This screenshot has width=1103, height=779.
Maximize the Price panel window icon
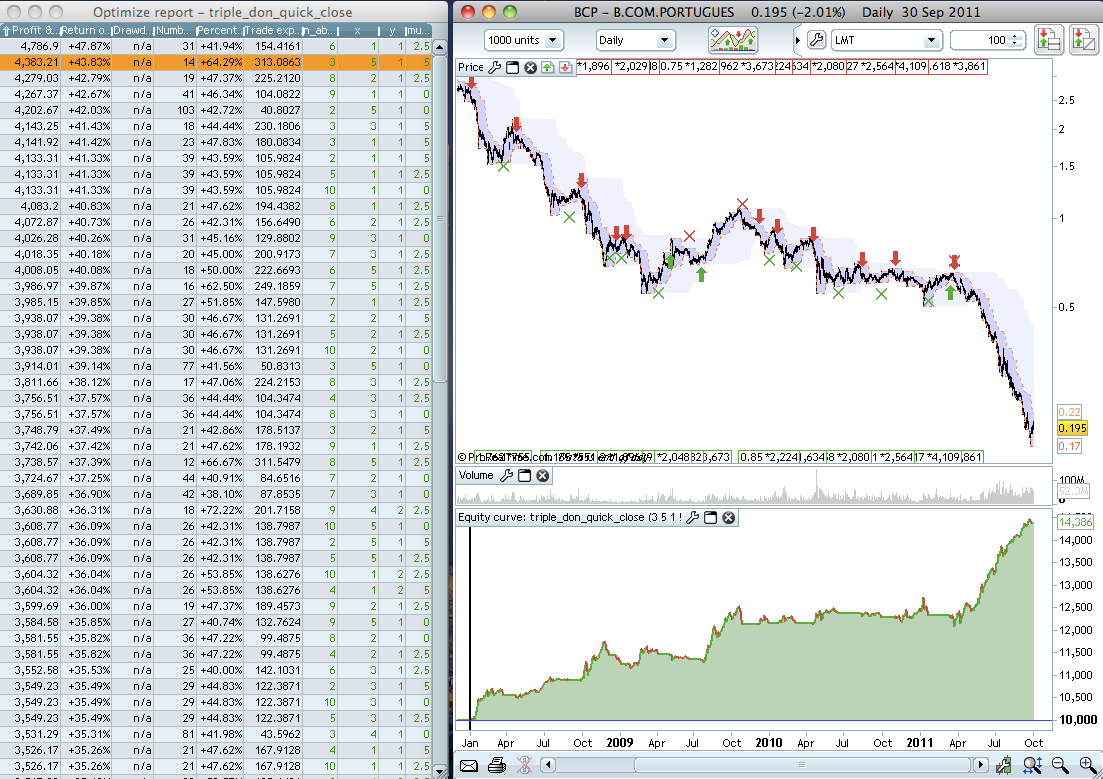513,68
